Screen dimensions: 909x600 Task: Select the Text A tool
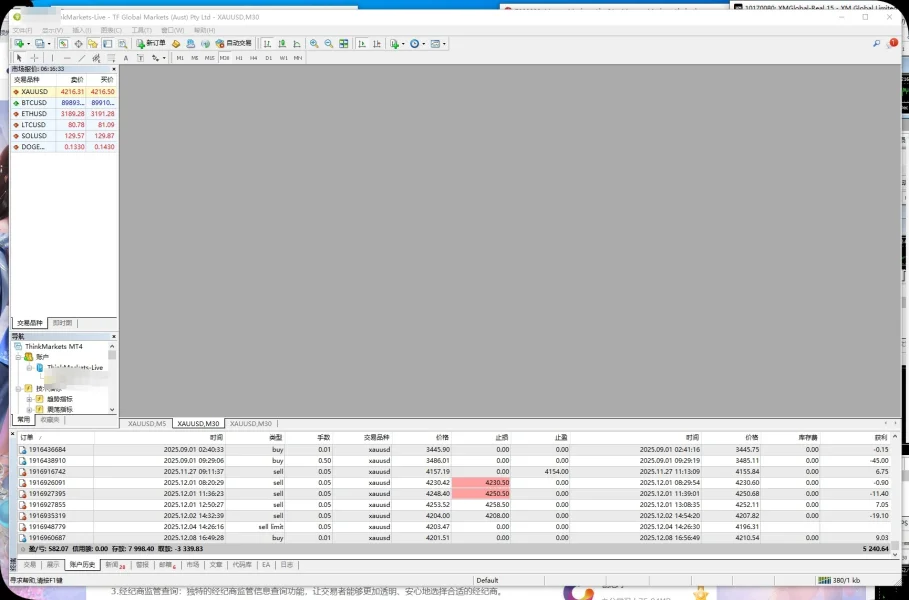point(126,58)
